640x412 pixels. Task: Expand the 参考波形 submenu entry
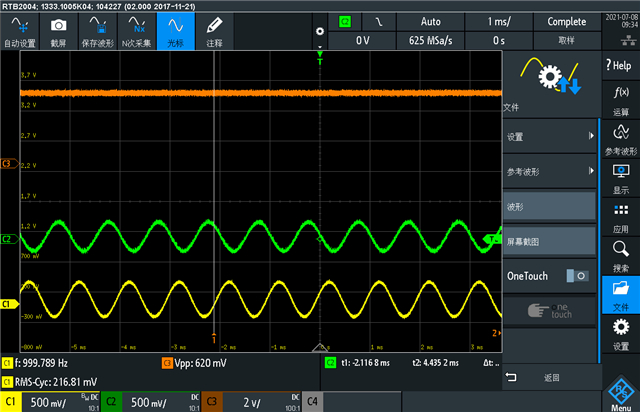click(x=550, y=171)
